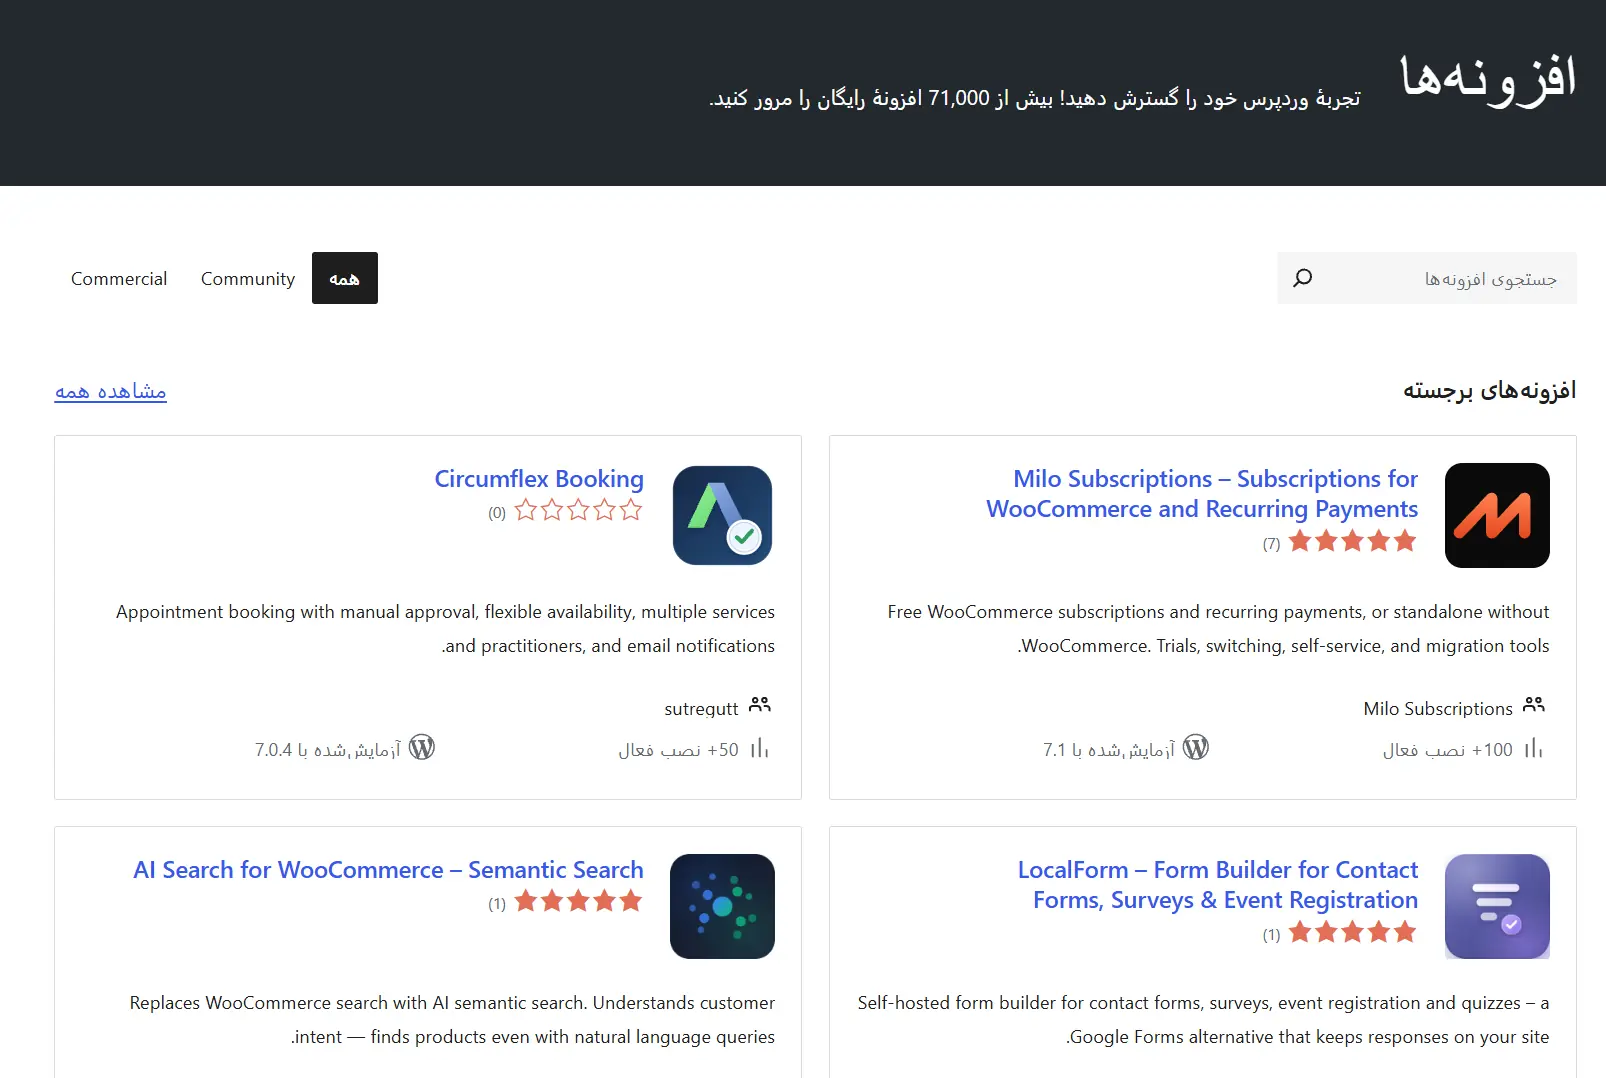
Task: Click the مشاهده همه link
Action: point(111,391)
